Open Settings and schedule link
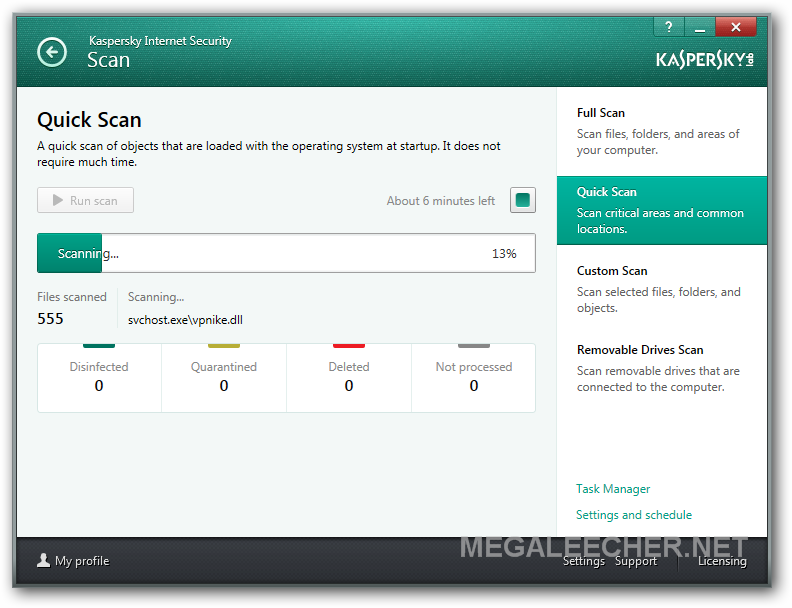Viewport: 792px width, 608px height. click(x=634, y=515)
